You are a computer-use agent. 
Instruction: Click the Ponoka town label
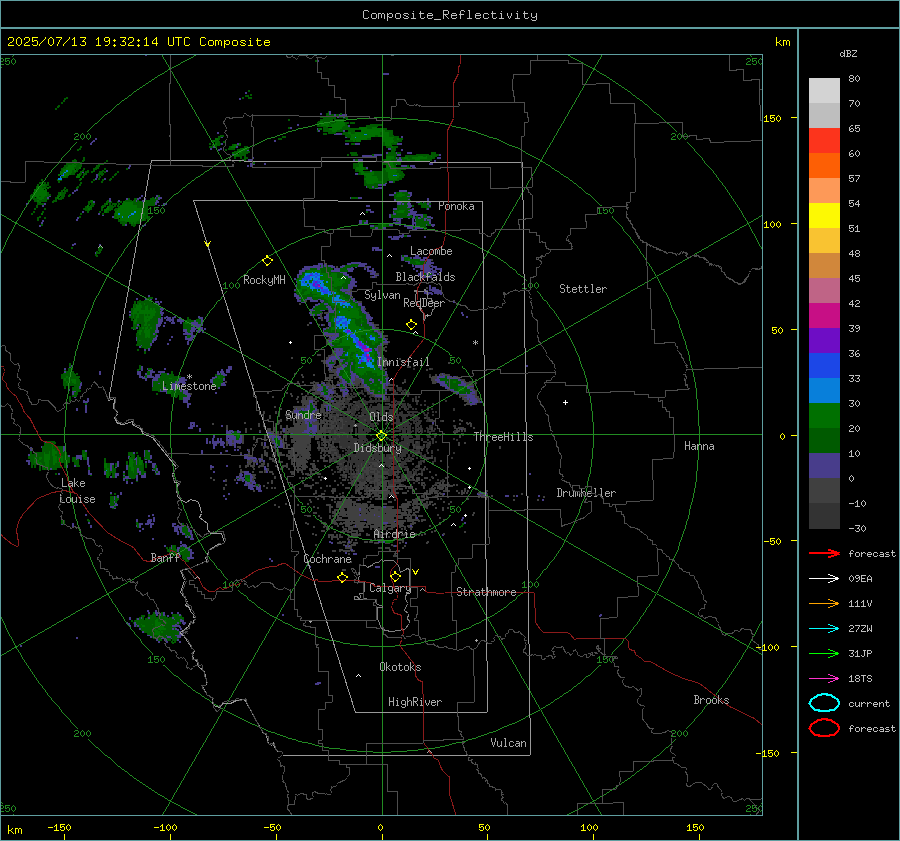tap(456, 206)
